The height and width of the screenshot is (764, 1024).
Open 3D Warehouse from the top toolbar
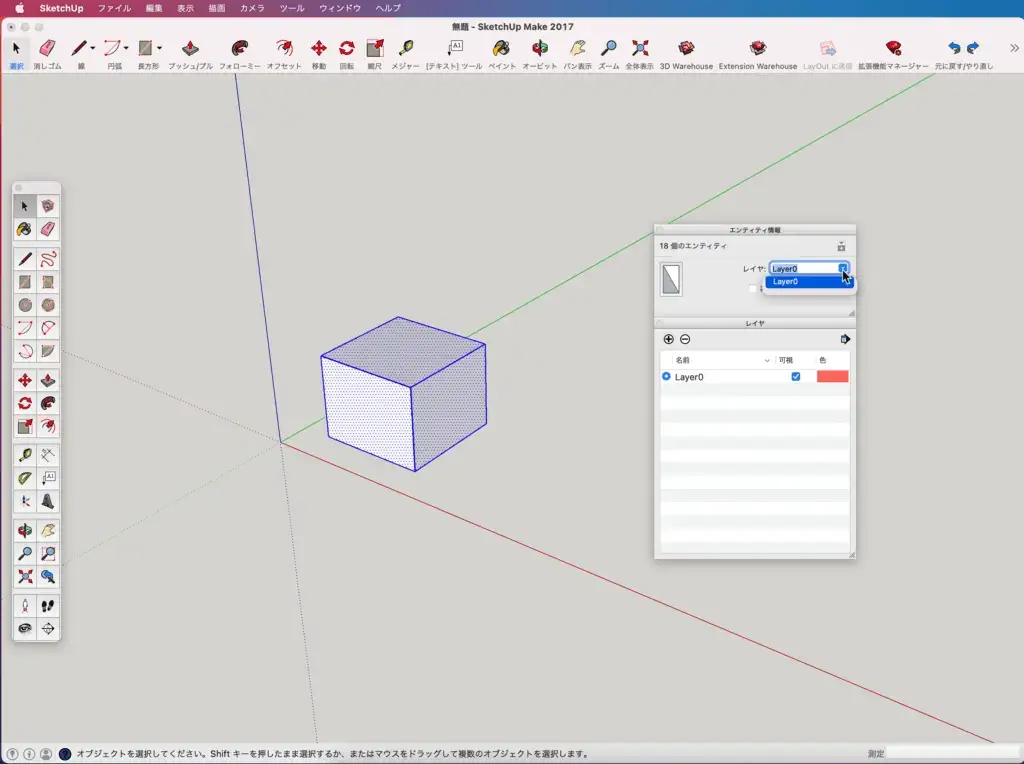click(x=686, y=54)
